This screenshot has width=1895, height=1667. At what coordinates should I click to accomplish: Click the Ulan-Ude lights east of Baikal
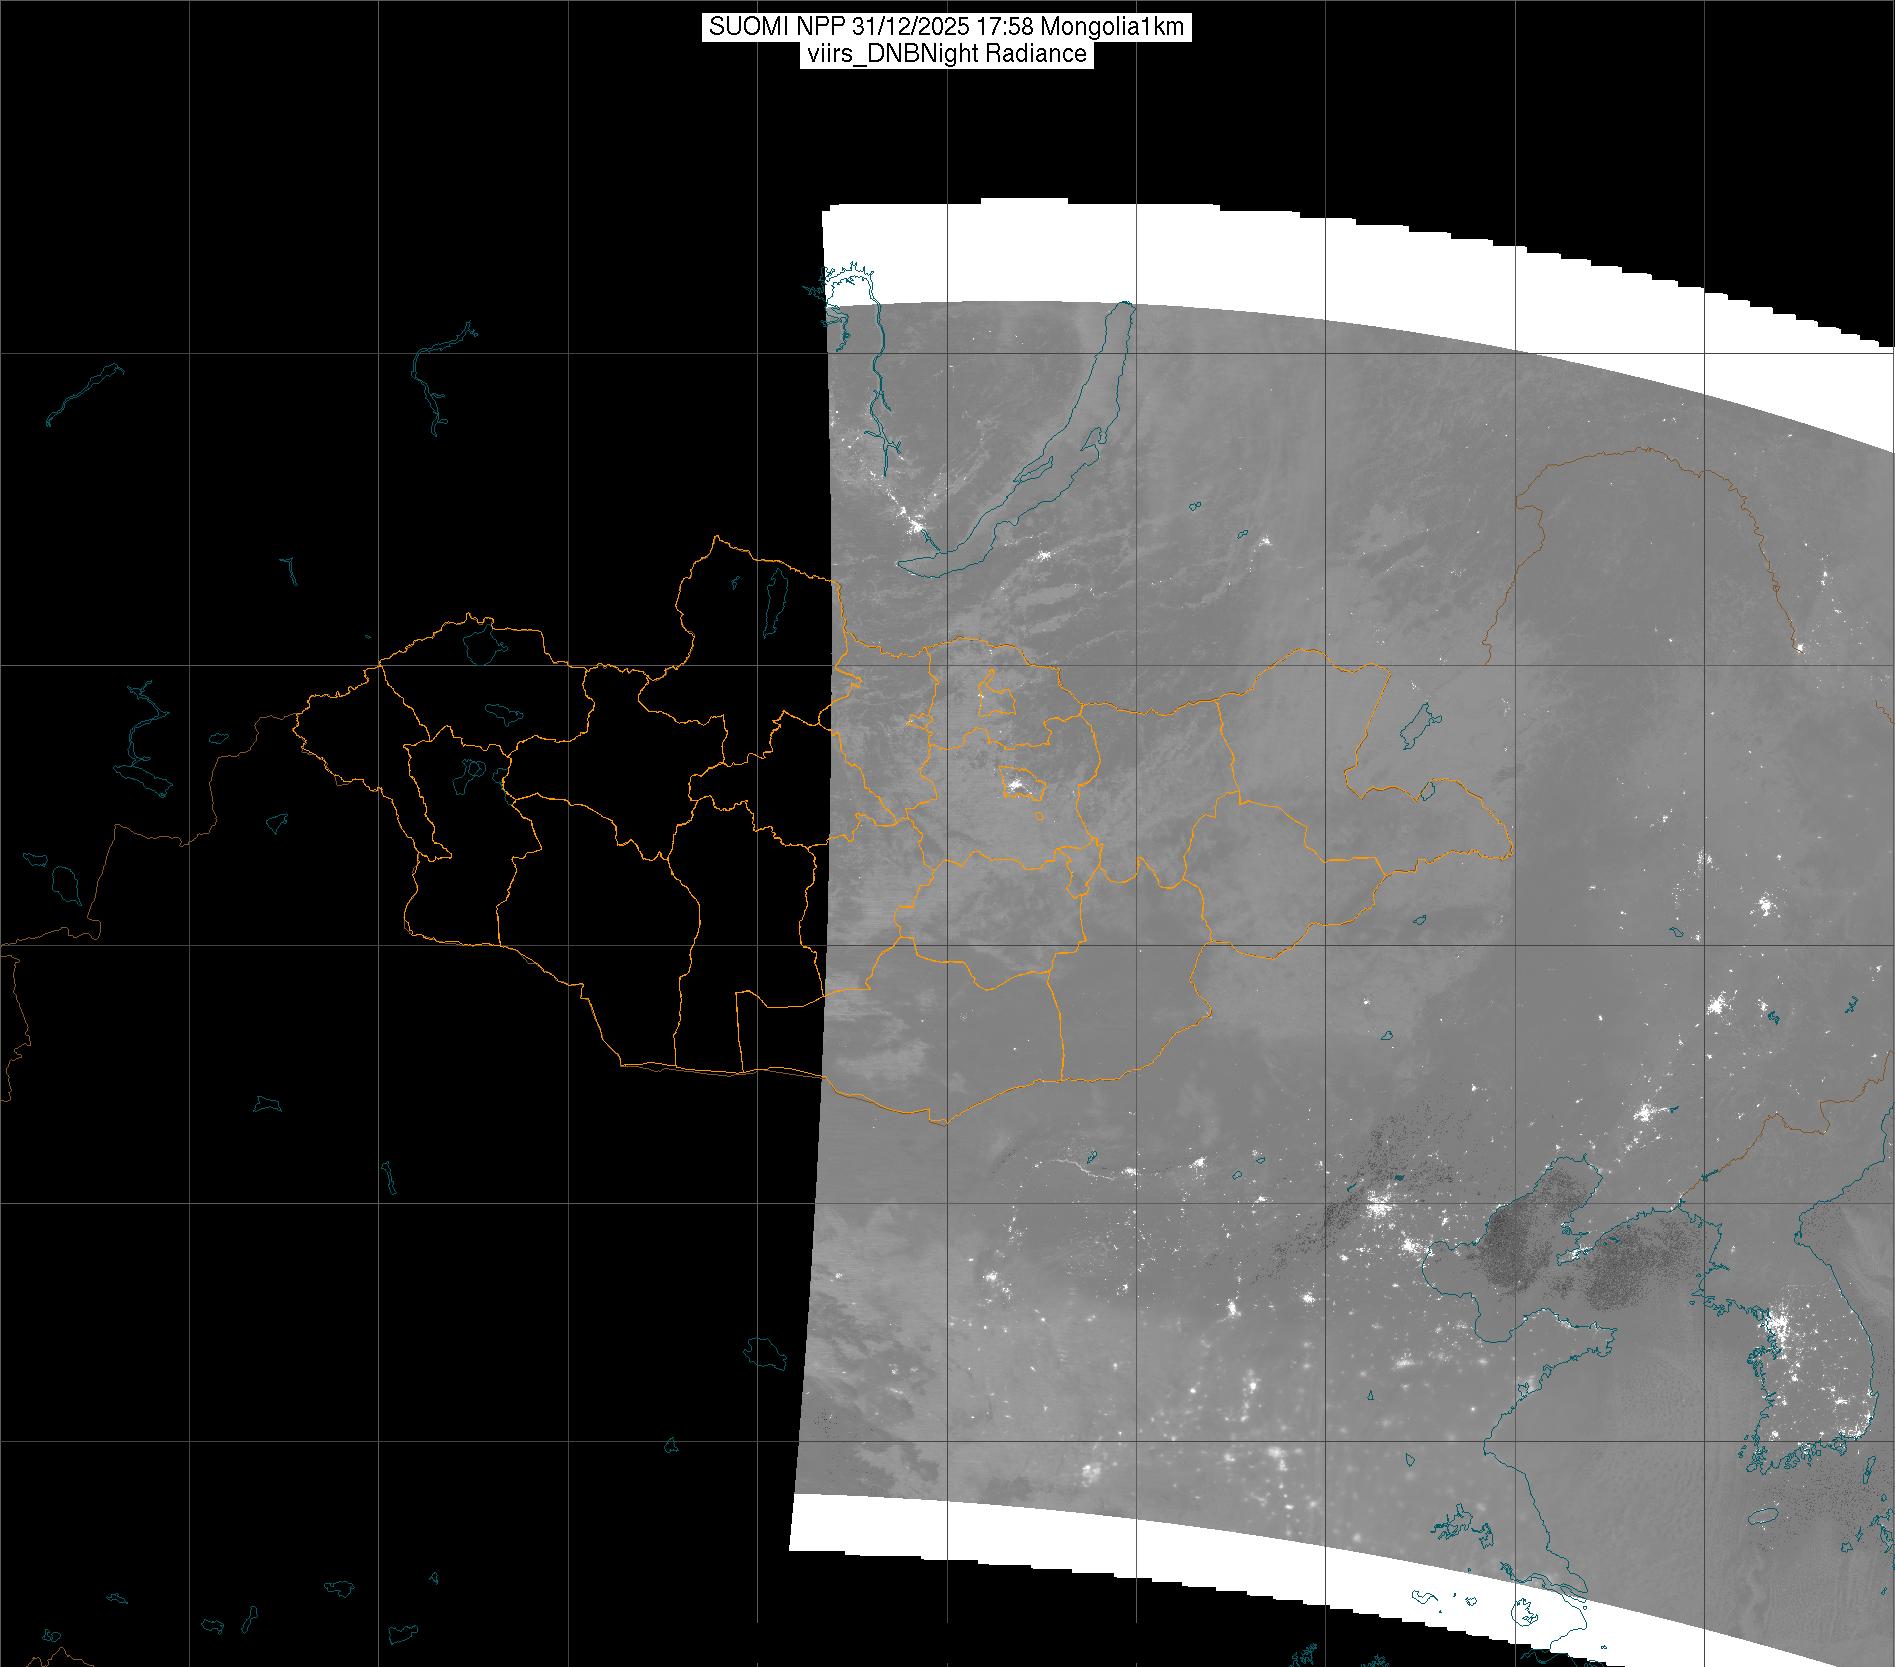[x=1045, y=554]
